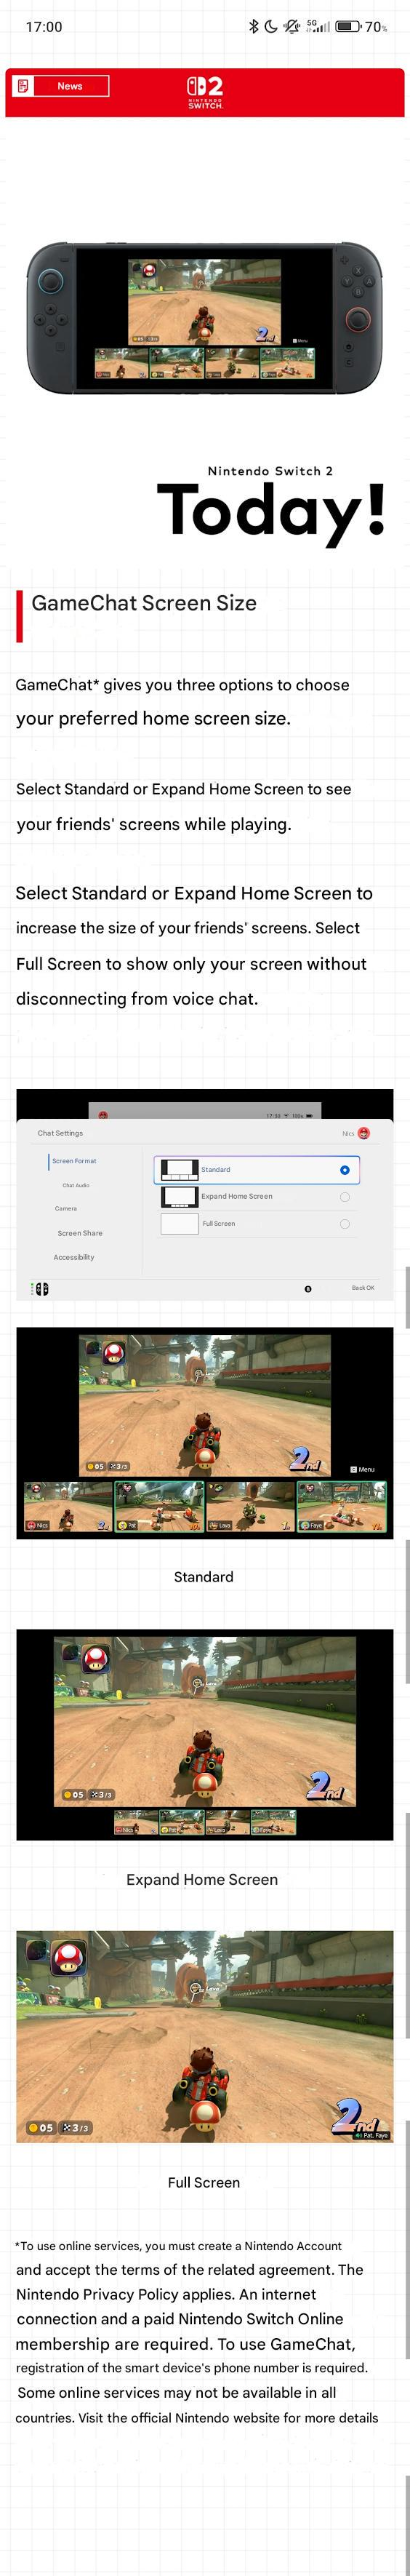Tap the mushroom item icon in Standard screenshot
This screenshot has width=410, height=2576.
click(114, 1355)
